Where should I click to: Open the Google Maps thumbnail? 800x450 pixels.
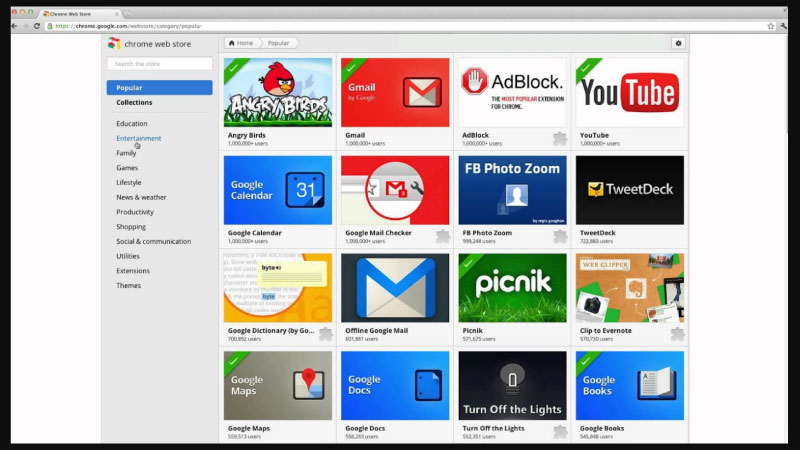click(x=278, y=386)
